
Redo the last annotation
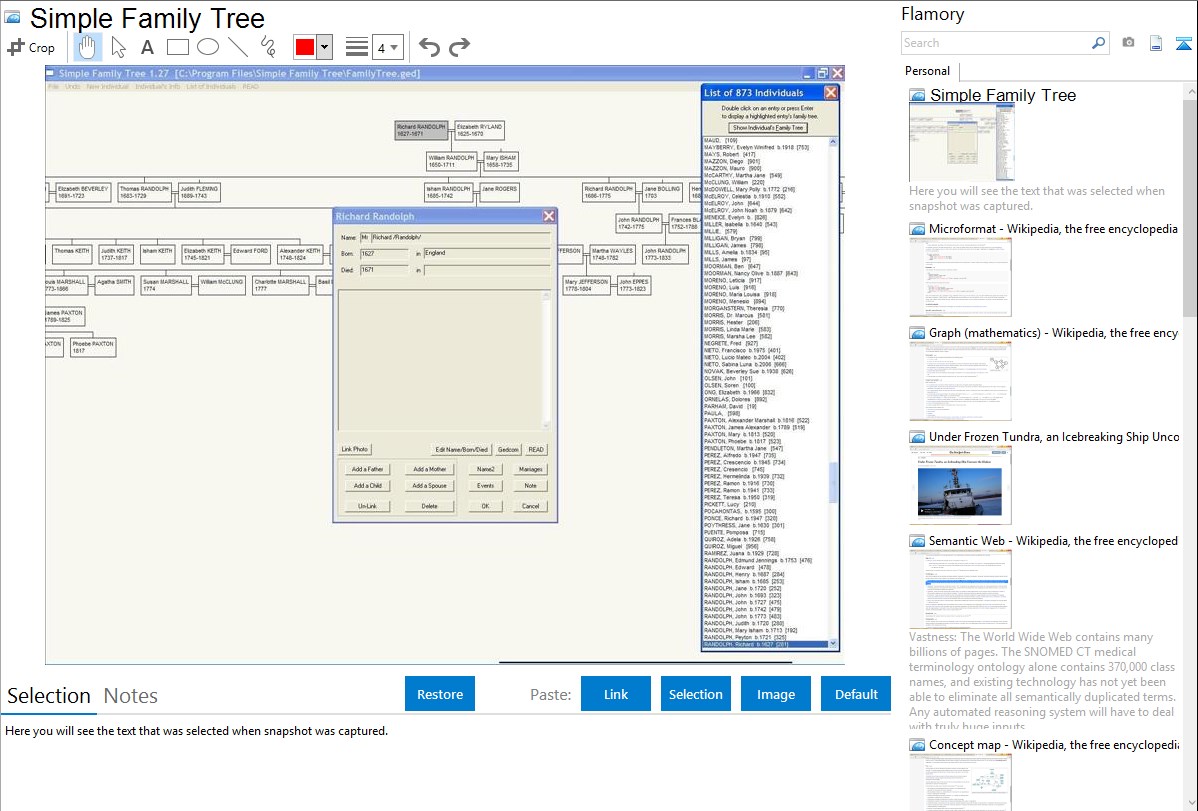[x=459, y=47]
